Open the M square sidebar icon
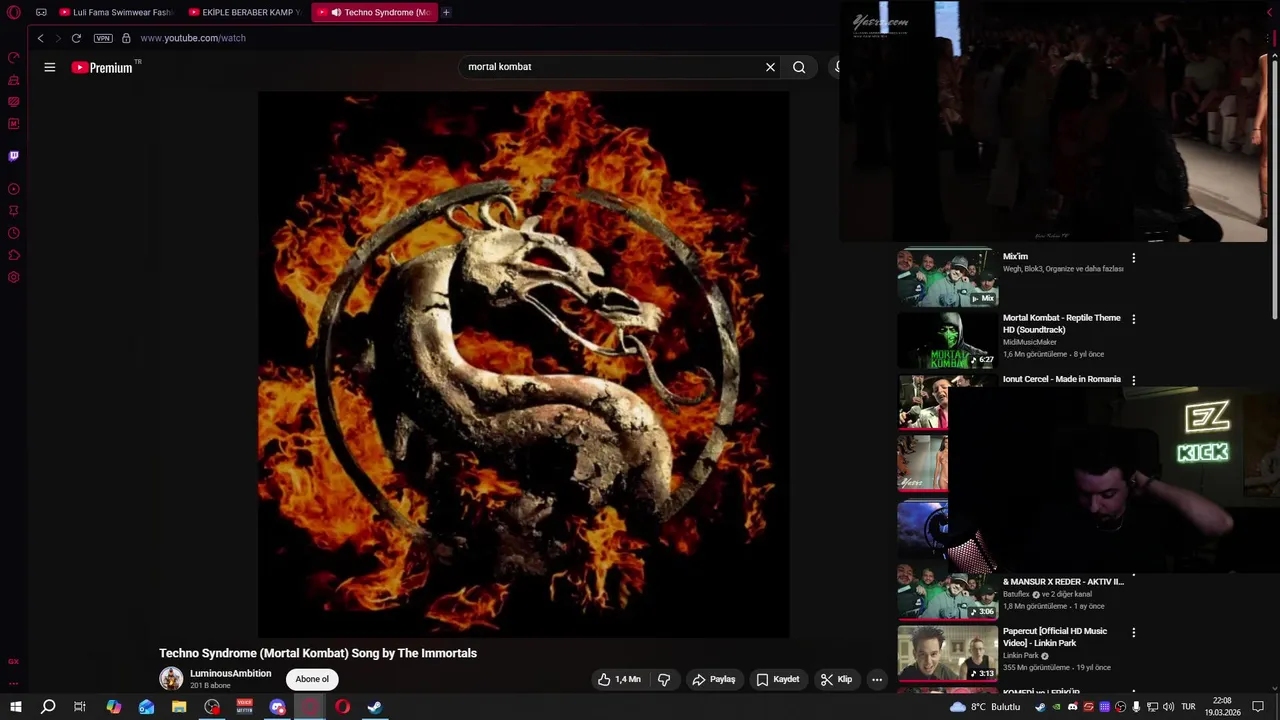Image resolution: width=1280 pixels, height=720 pixels. (x=14, y=124)
